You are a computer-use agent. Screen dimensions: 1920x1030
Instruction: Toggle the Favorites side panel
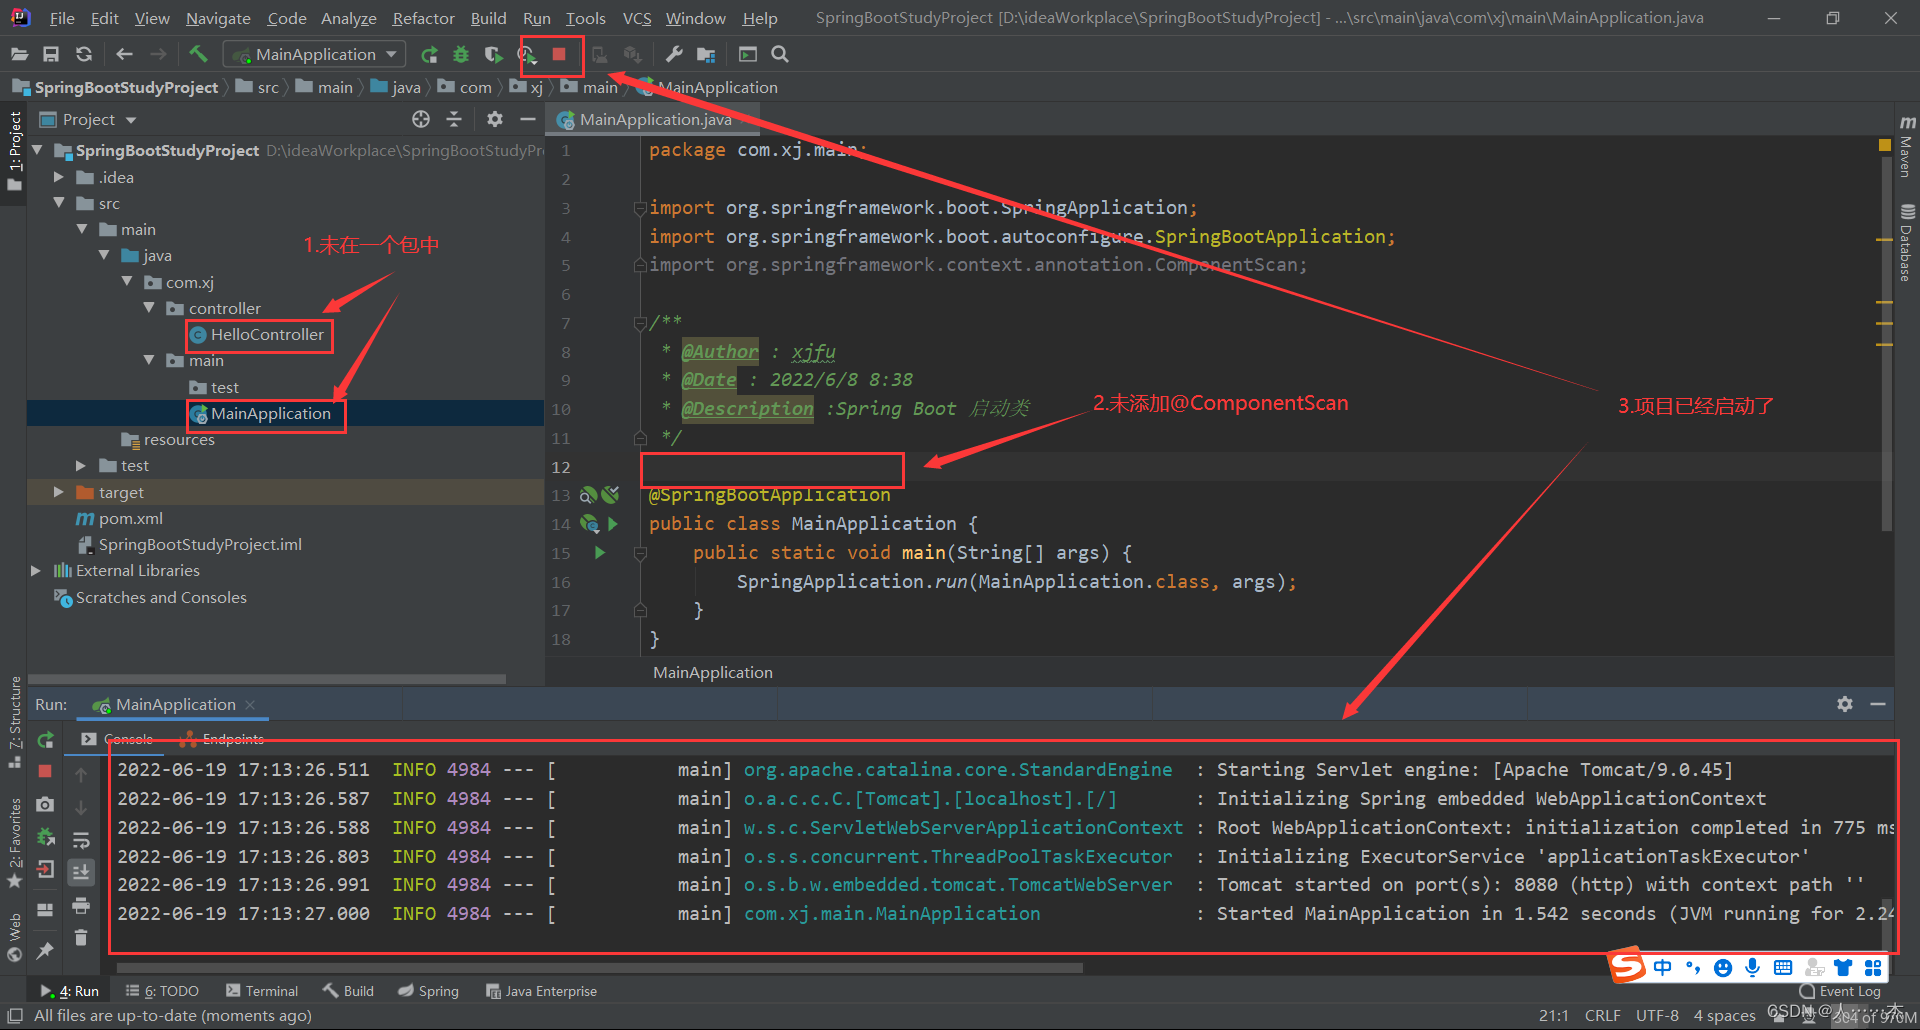(x=14, y=842)
